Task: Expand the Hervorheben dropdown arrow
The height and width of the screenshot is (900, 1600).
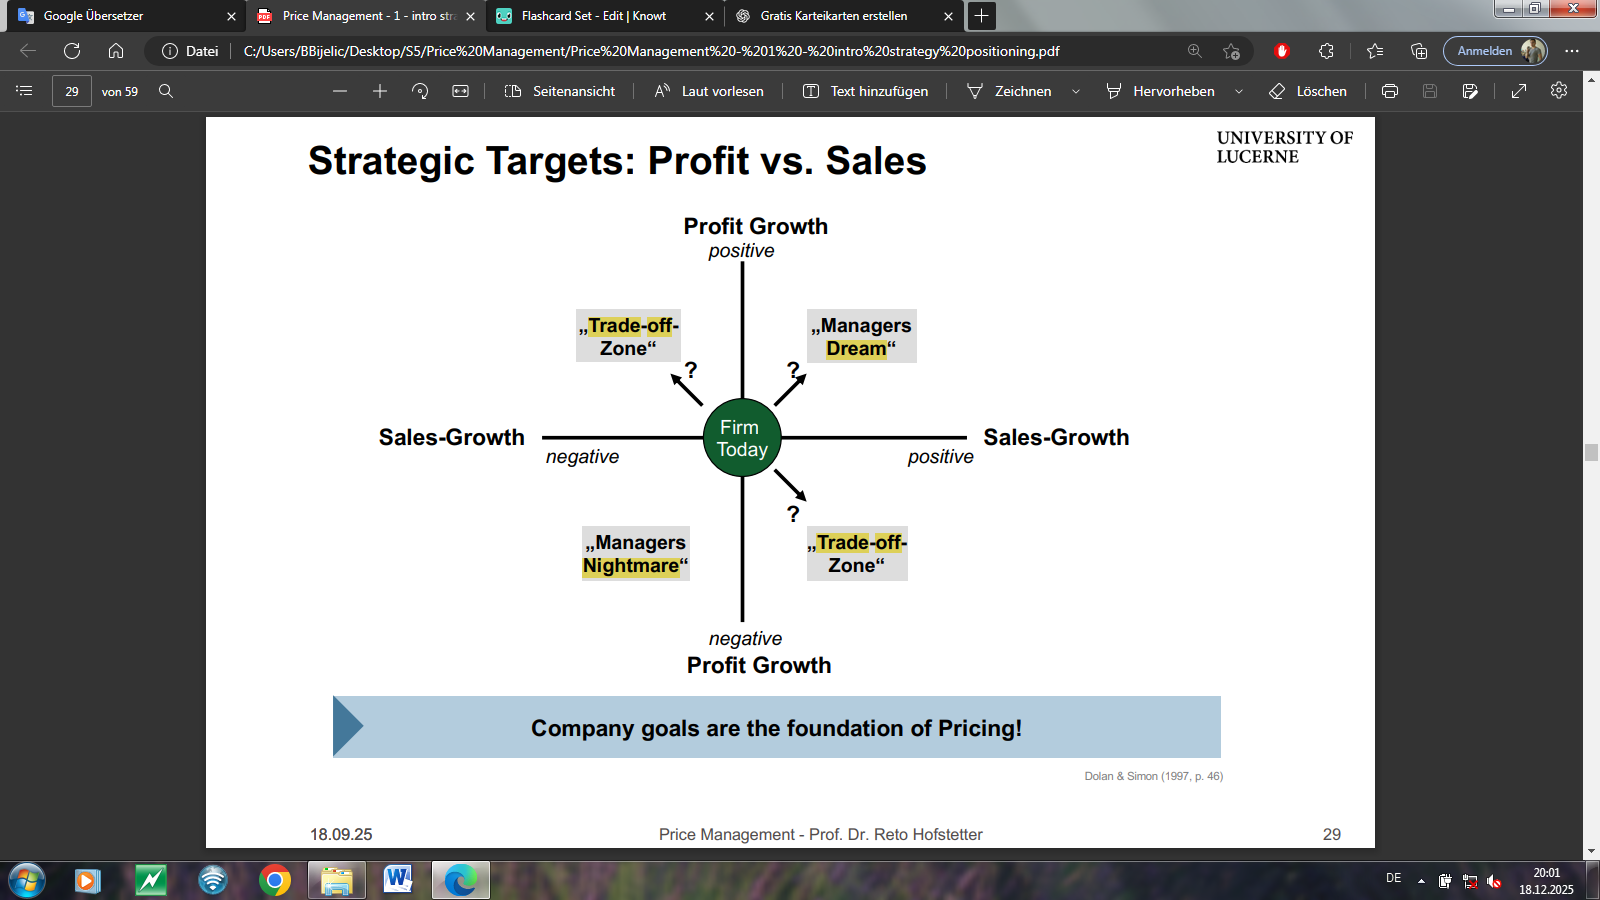Action: pos(1239,91)
